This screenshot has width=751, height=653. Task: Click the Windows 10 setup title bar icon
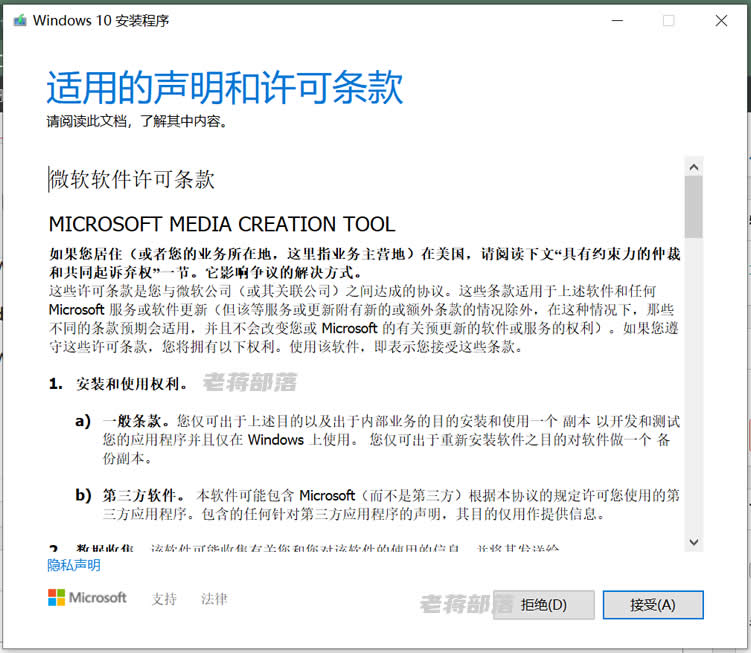click(20, 21)
